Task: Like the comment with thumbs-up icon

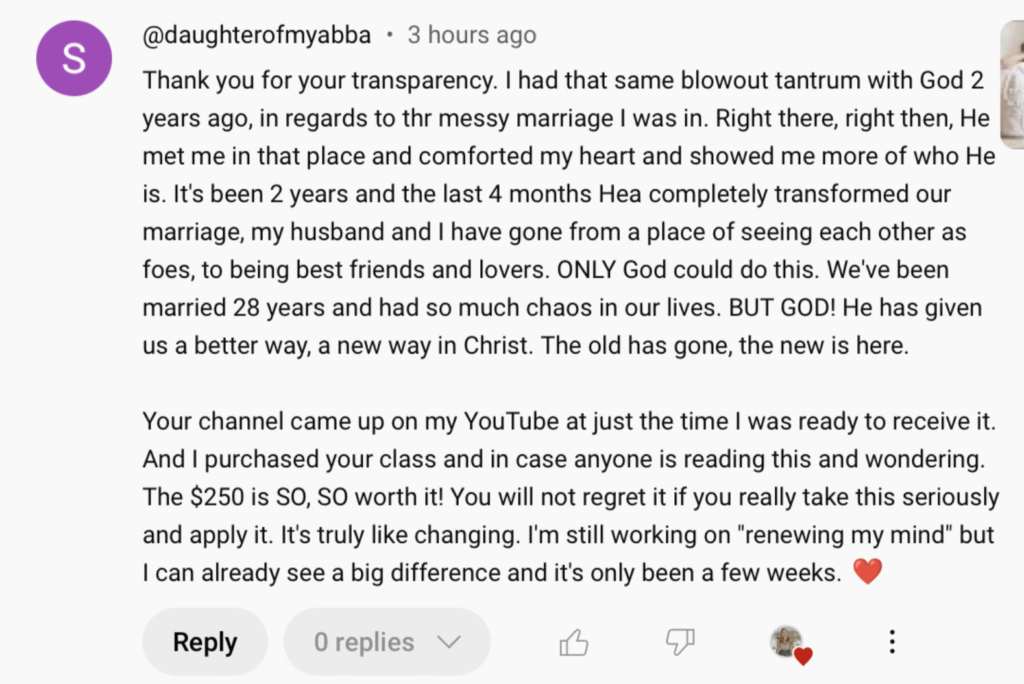Action: coord(574,642)
